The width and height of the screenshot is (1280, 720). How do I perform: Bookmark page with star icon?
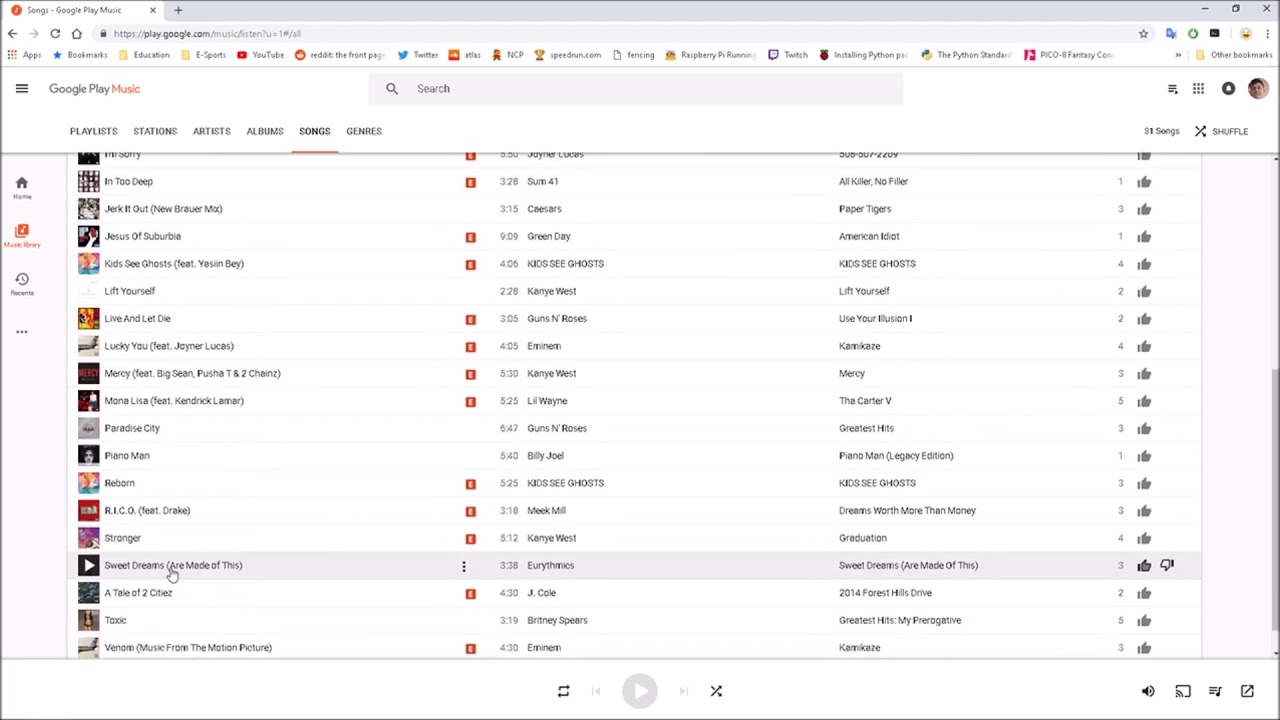point(1143,34)
